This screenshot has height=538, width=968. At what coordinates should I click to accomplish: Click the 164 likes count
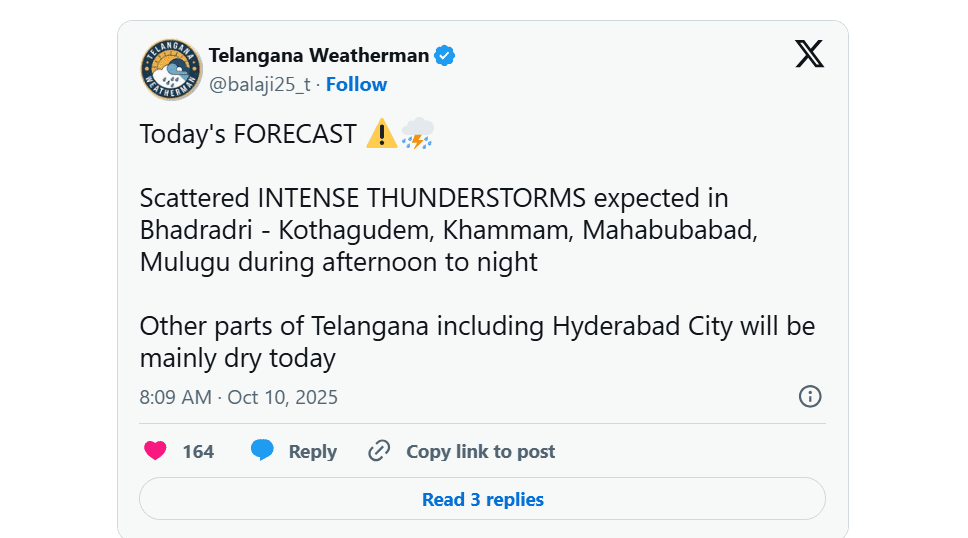(x=198, y=452)
